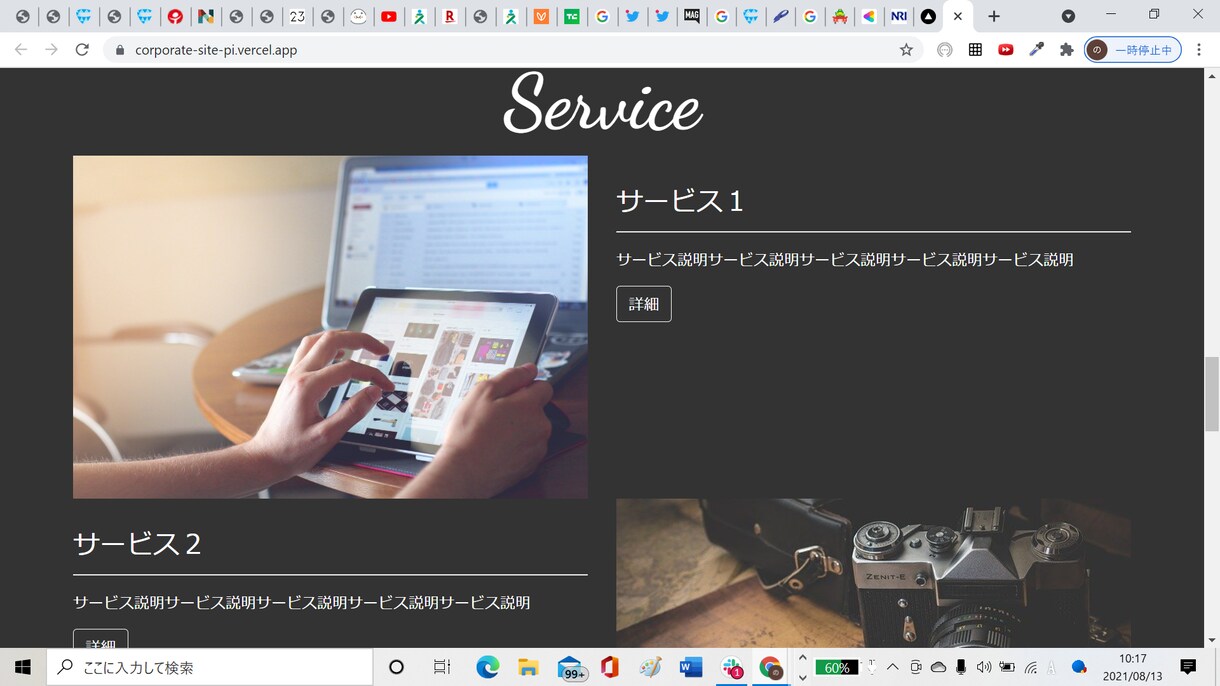Click the tablet photo for Service 1
Image resolution: width=1220 pixels, height=686 pixels.
coord(330,327)
